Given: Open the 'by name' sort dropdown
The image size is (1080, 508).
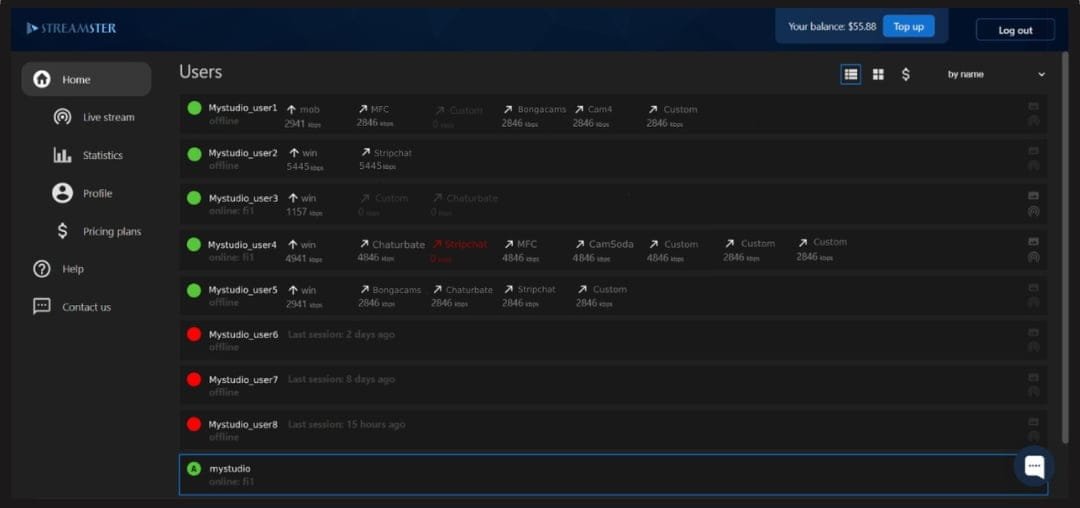Looking at the screenshot, I should (x=995, y=74).
